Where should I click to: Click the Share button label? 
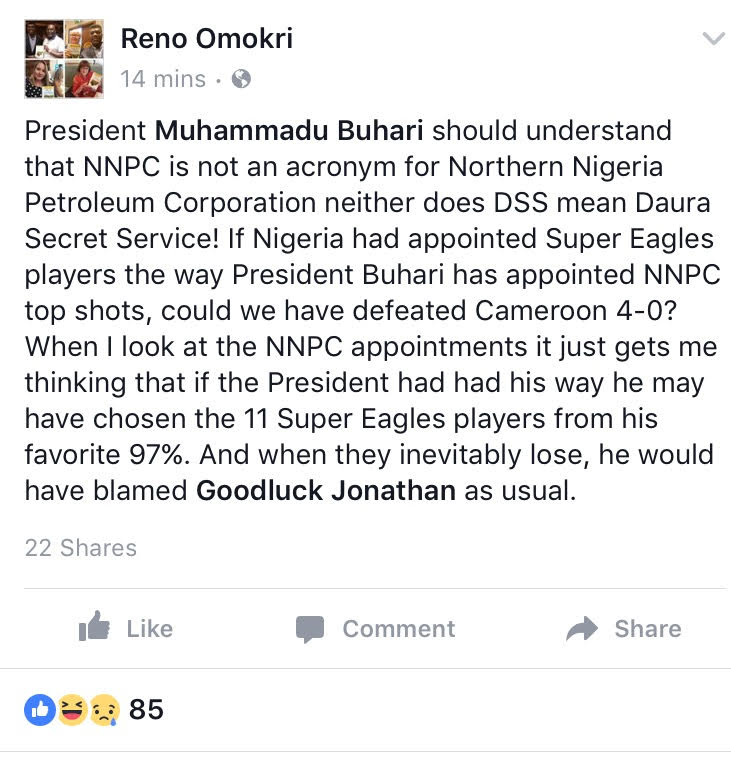(648, 629)
